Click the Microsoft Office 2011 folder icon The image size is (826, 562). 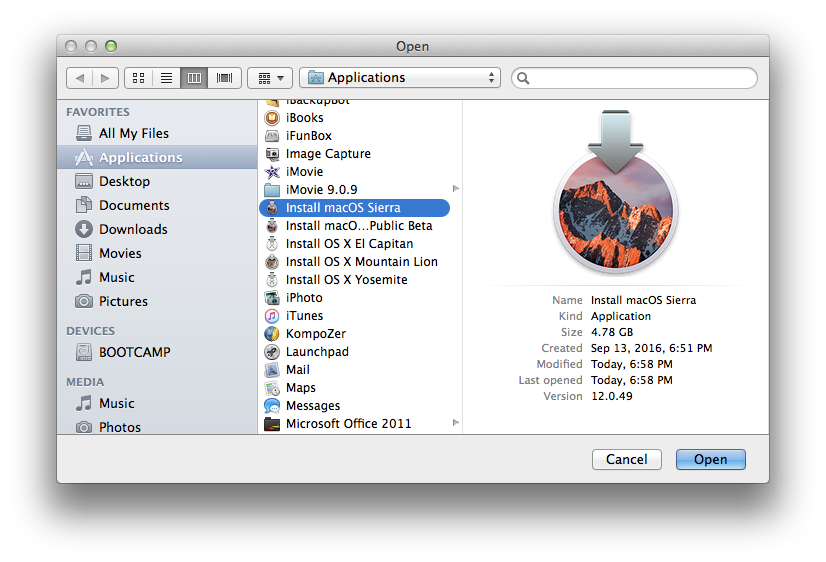point(272,423)
